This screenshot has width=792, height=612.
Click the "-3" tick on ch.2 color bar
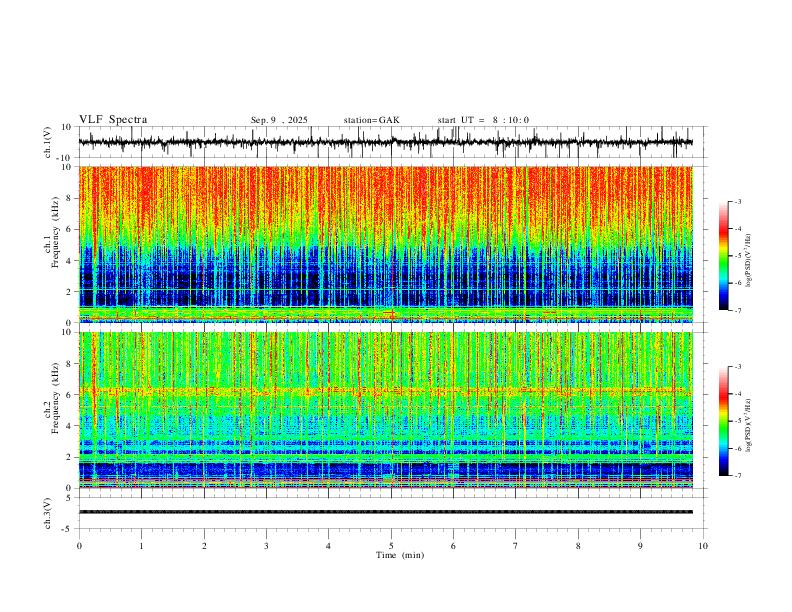737,367
